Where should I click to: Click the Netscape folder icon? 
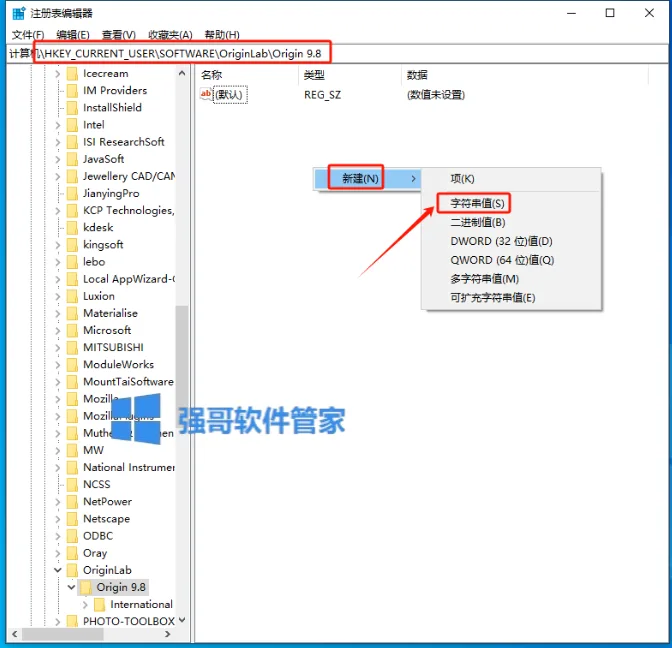point(72,519)
